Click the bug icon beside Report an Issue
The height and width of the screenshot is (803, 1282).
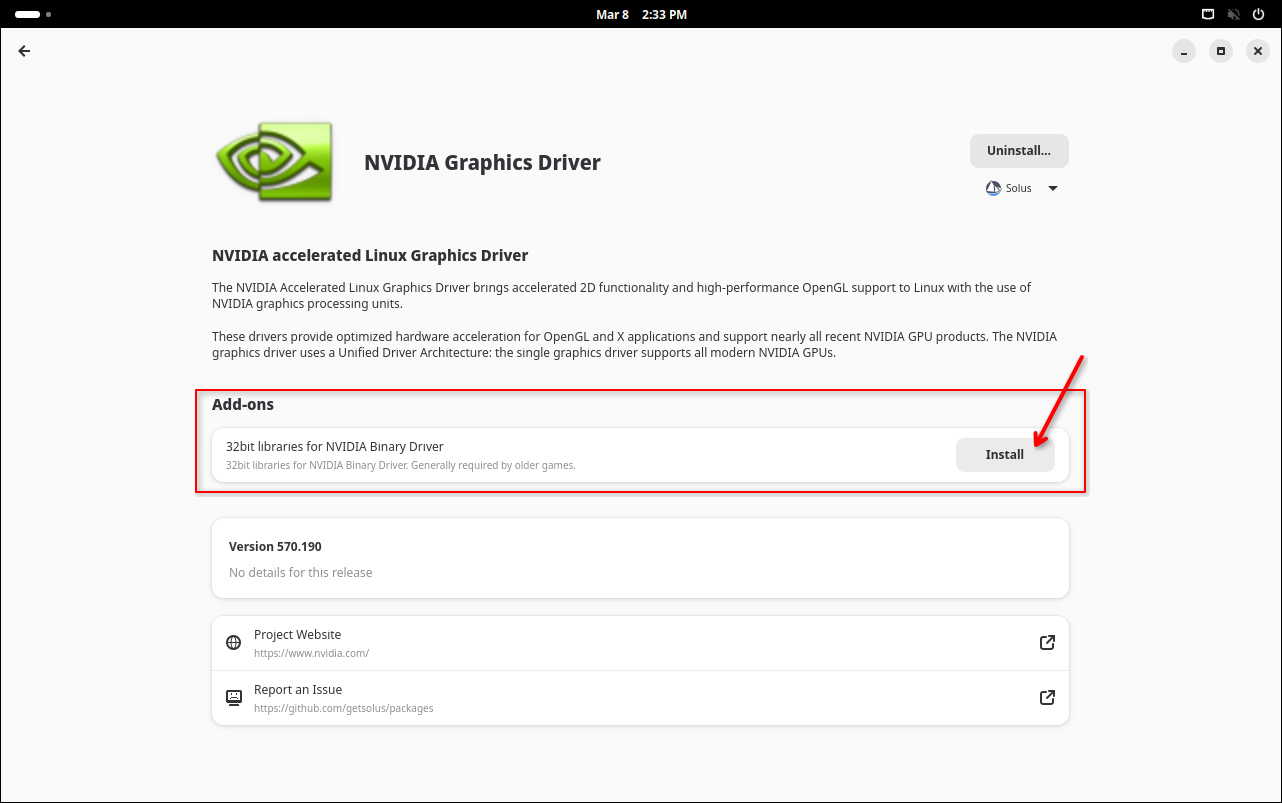(234, 698)
